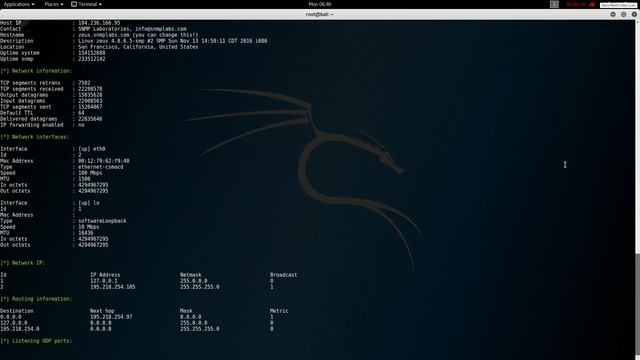Open the Places menu

(53, 4)
